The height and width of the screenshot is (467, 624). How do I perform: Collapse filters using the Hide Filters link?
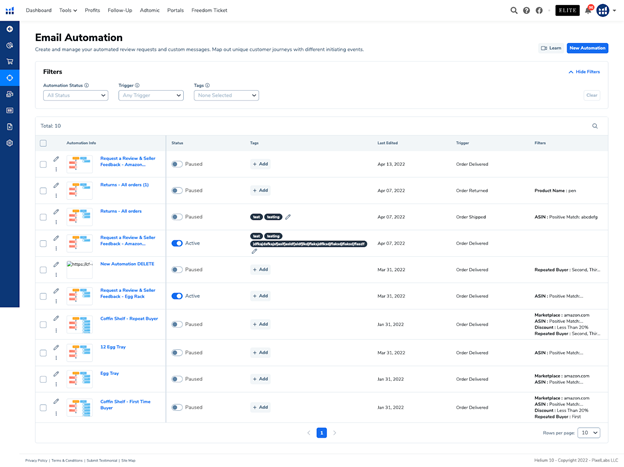585,72
